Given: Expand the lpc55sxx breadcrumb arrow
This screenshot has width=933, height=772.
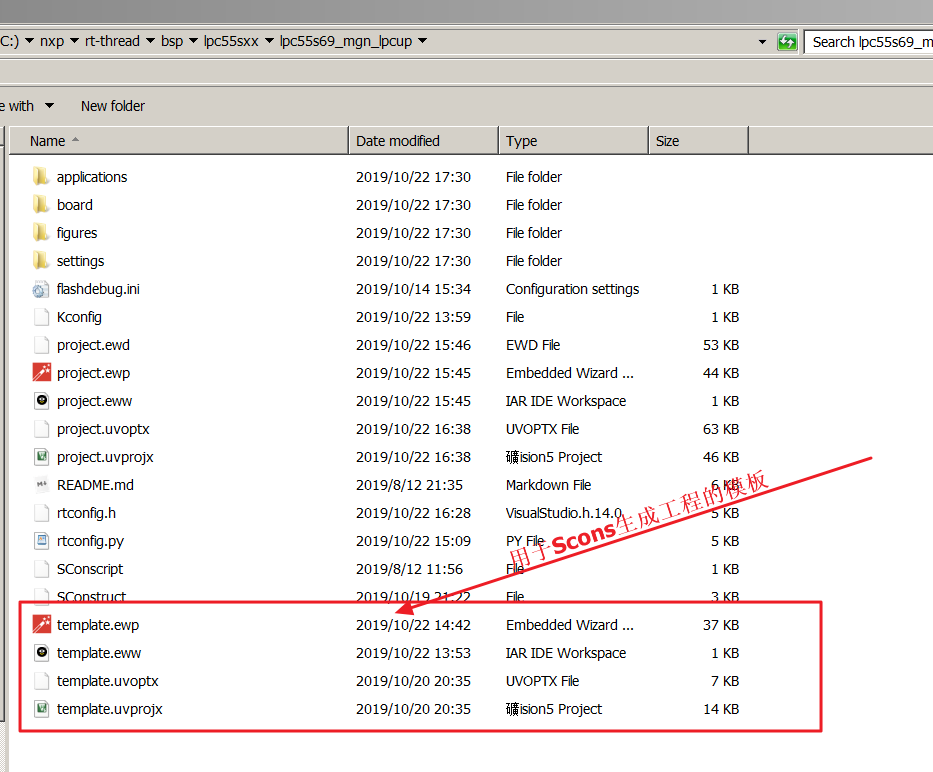Looking at the screenshot, I should (x=268, y=42).
